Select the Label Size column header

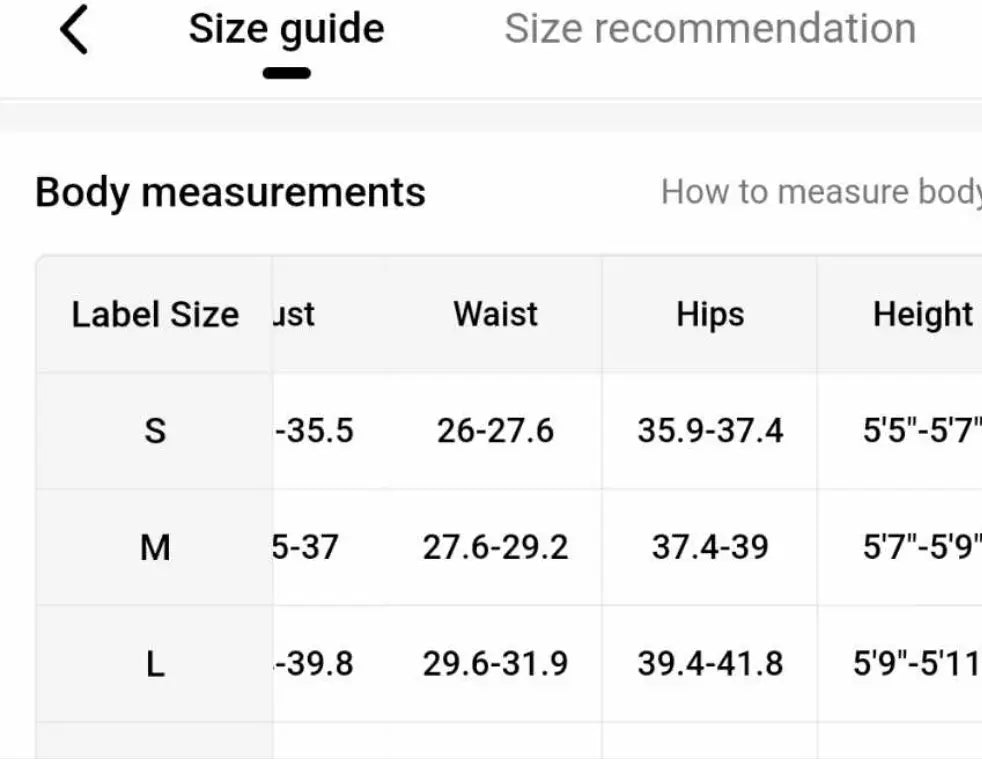155,315
